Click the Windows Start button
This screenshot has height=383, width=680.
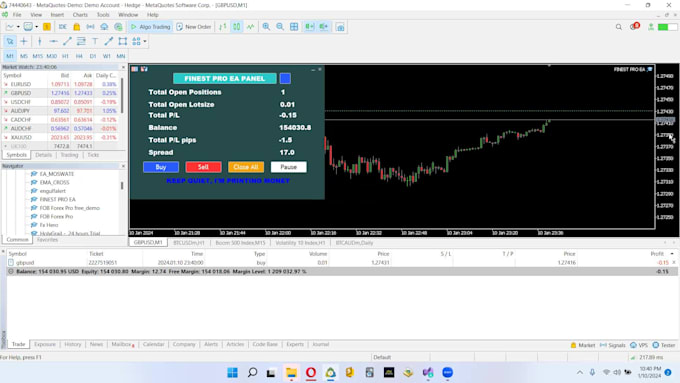(232, 373)
